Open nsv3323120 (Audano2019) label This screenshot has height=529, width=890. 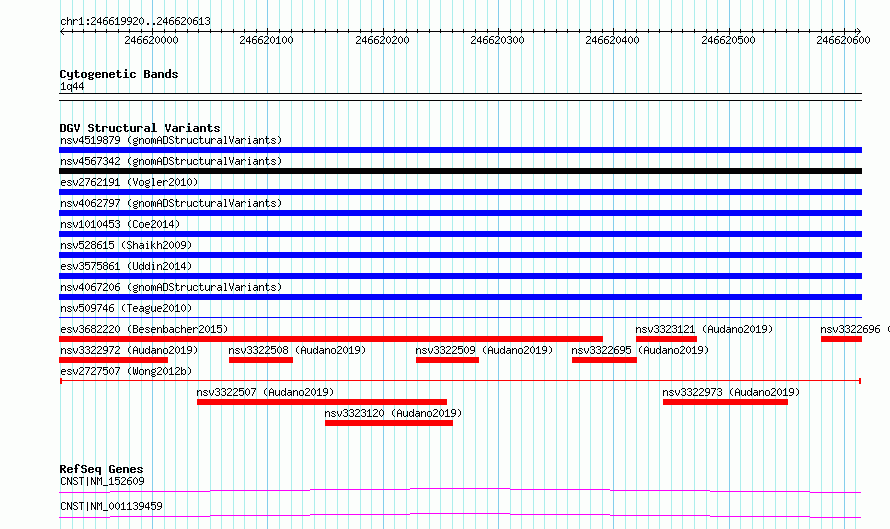[x=393, y=413]
